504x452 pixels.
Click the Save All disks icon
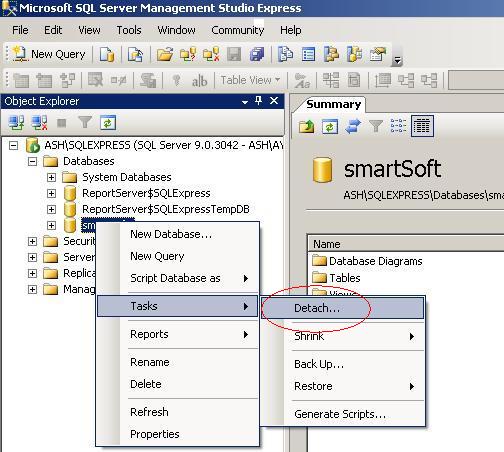click(256, 54)
